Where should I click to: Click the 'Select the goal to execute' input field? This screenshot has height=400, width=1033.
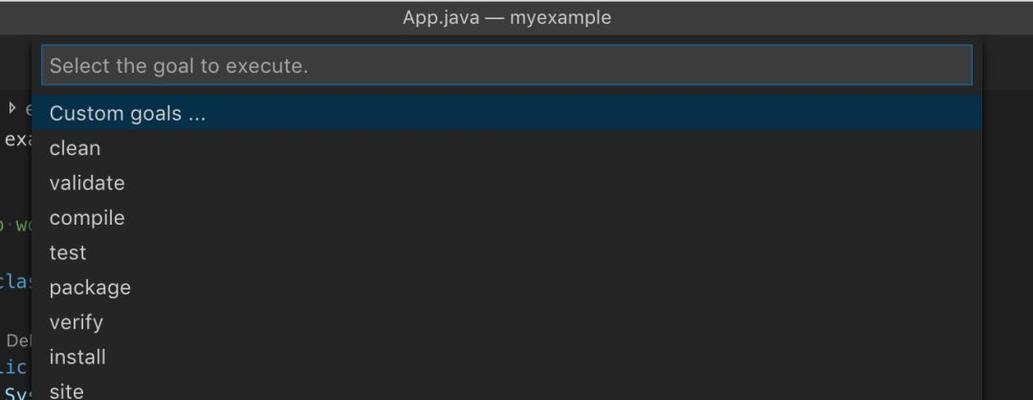click(507, 65)
